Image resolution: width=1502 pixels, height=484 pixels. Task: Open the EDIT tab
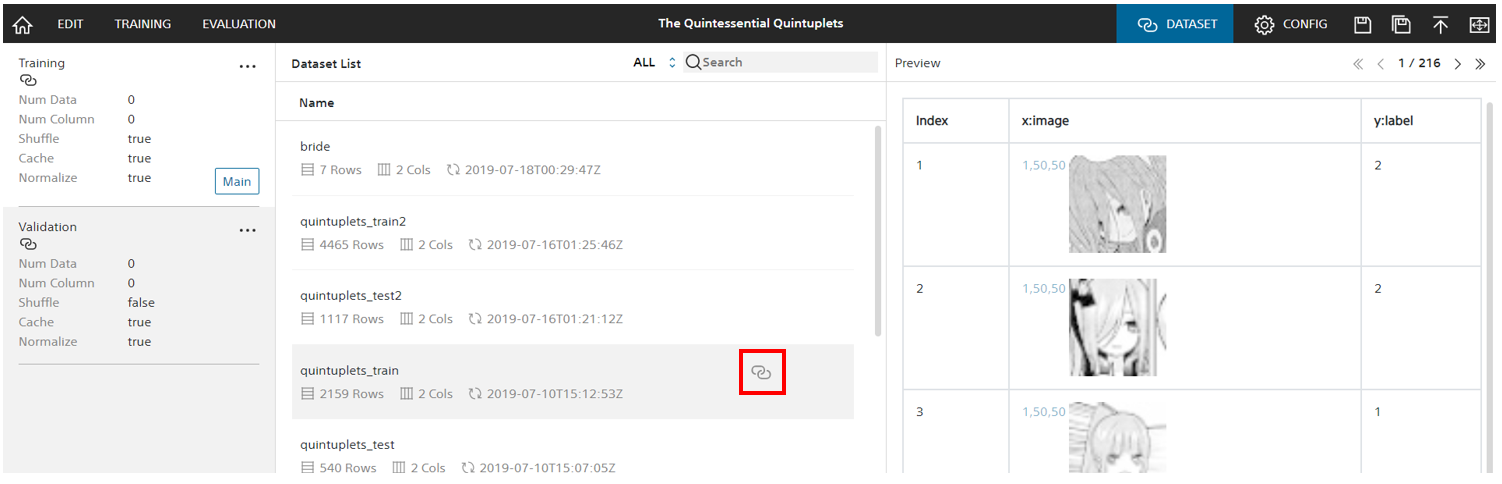[70, 24]
